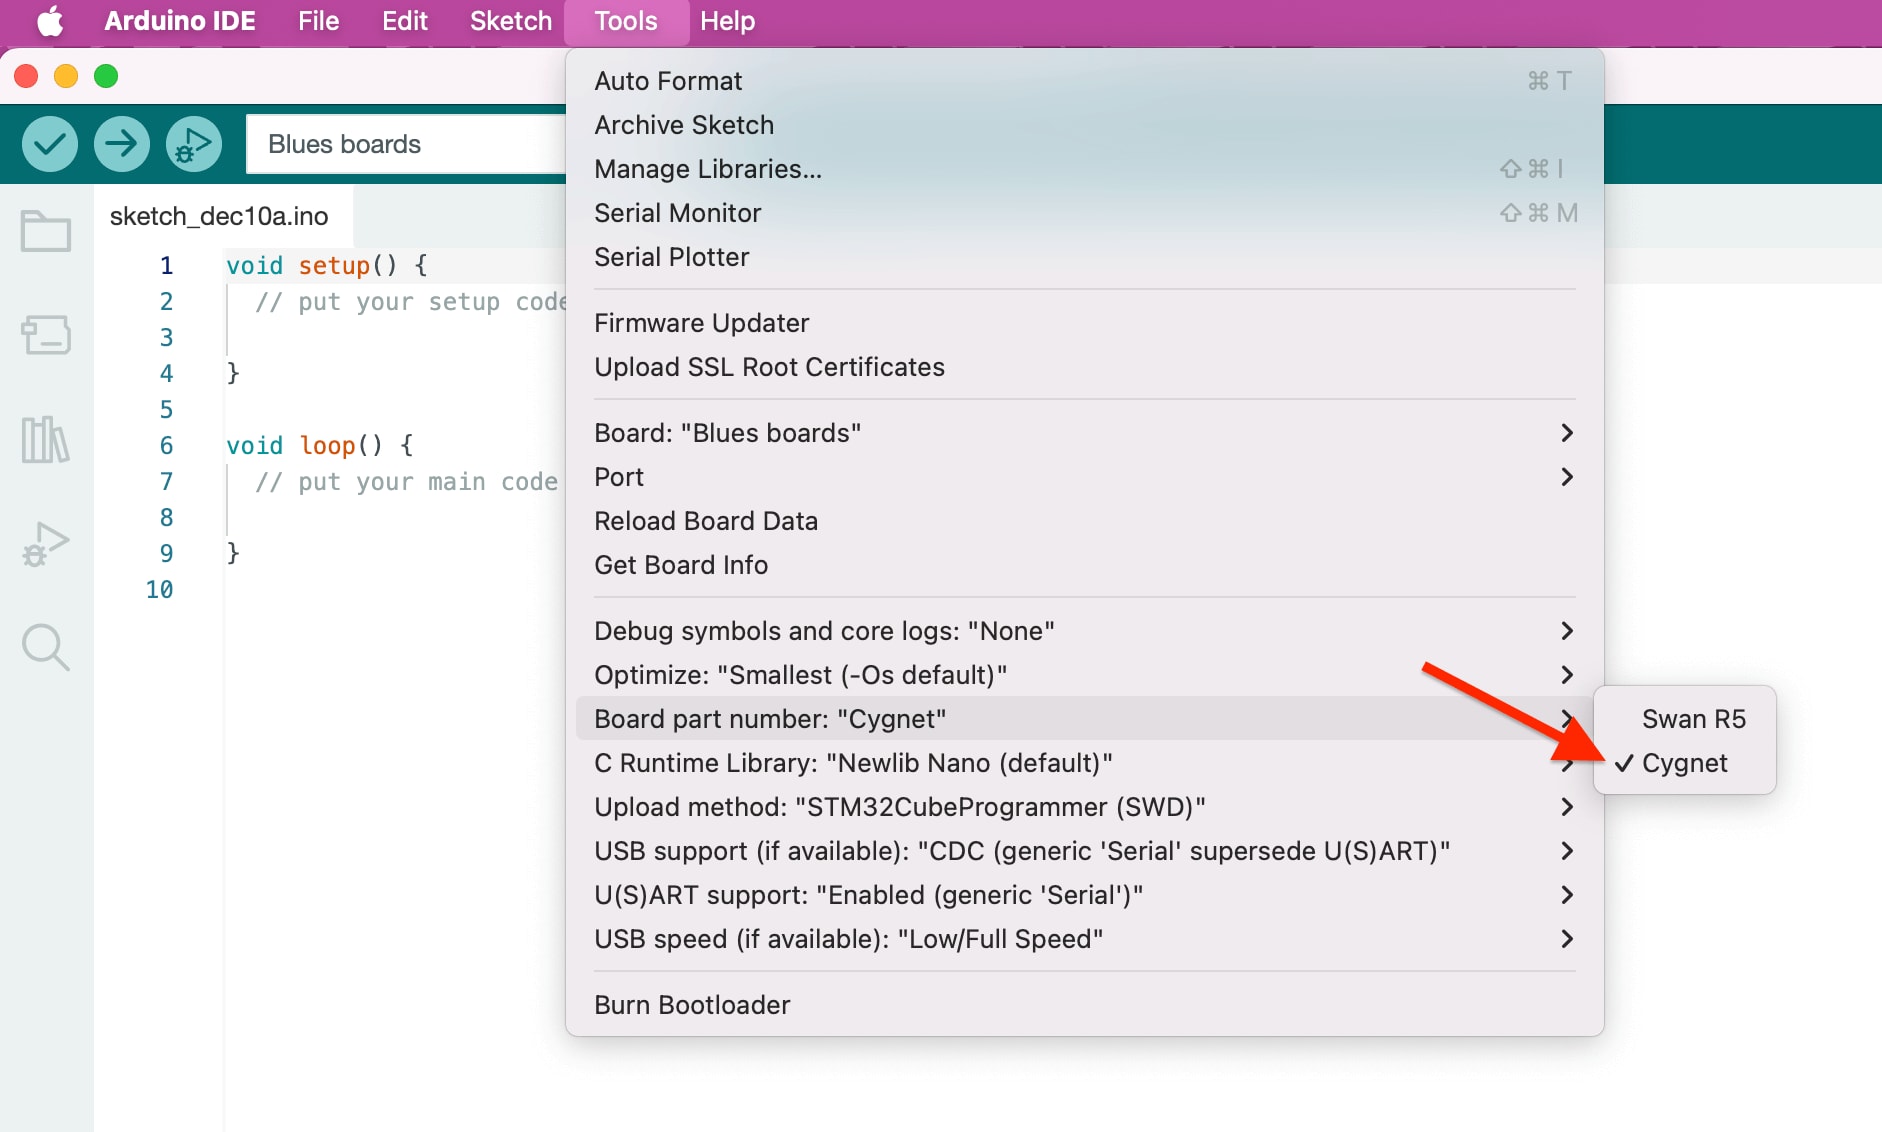Open the Library Manager sidebar icon
Image resolution: width=1882 pixels, height=1132 pixels.
(x=46, y=440)
